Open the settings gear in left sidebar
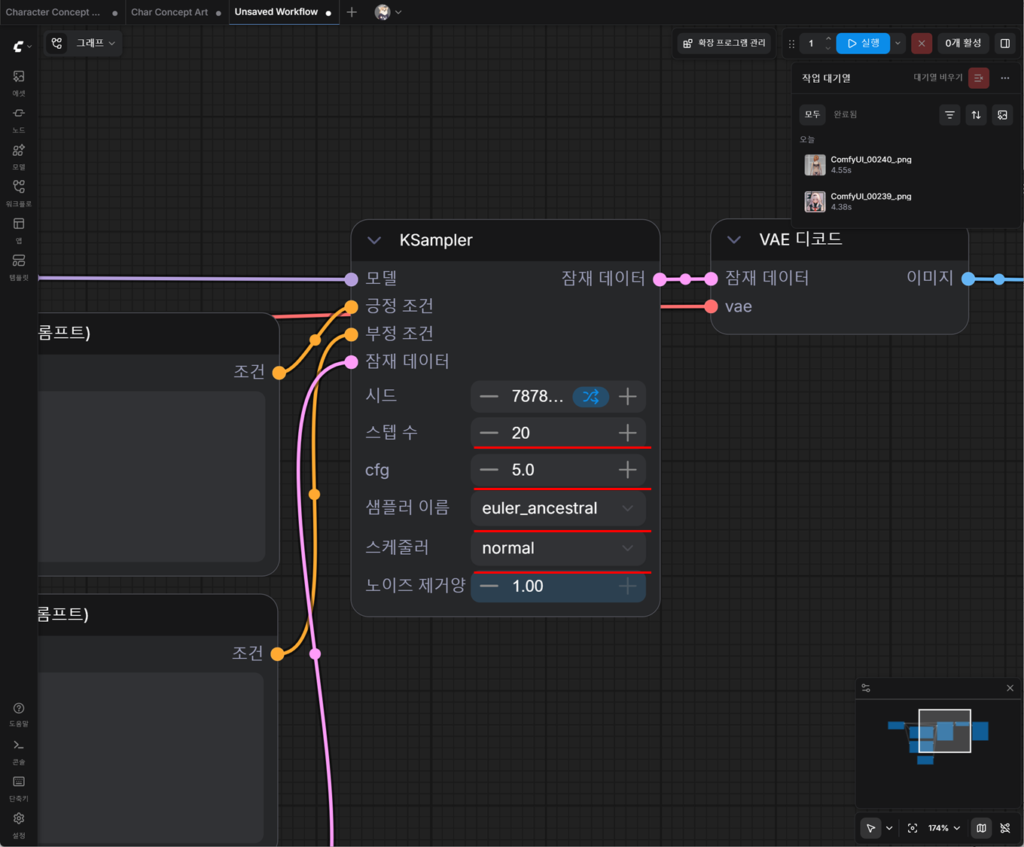Screen dimensions: 1024x847 coord(18,823)
